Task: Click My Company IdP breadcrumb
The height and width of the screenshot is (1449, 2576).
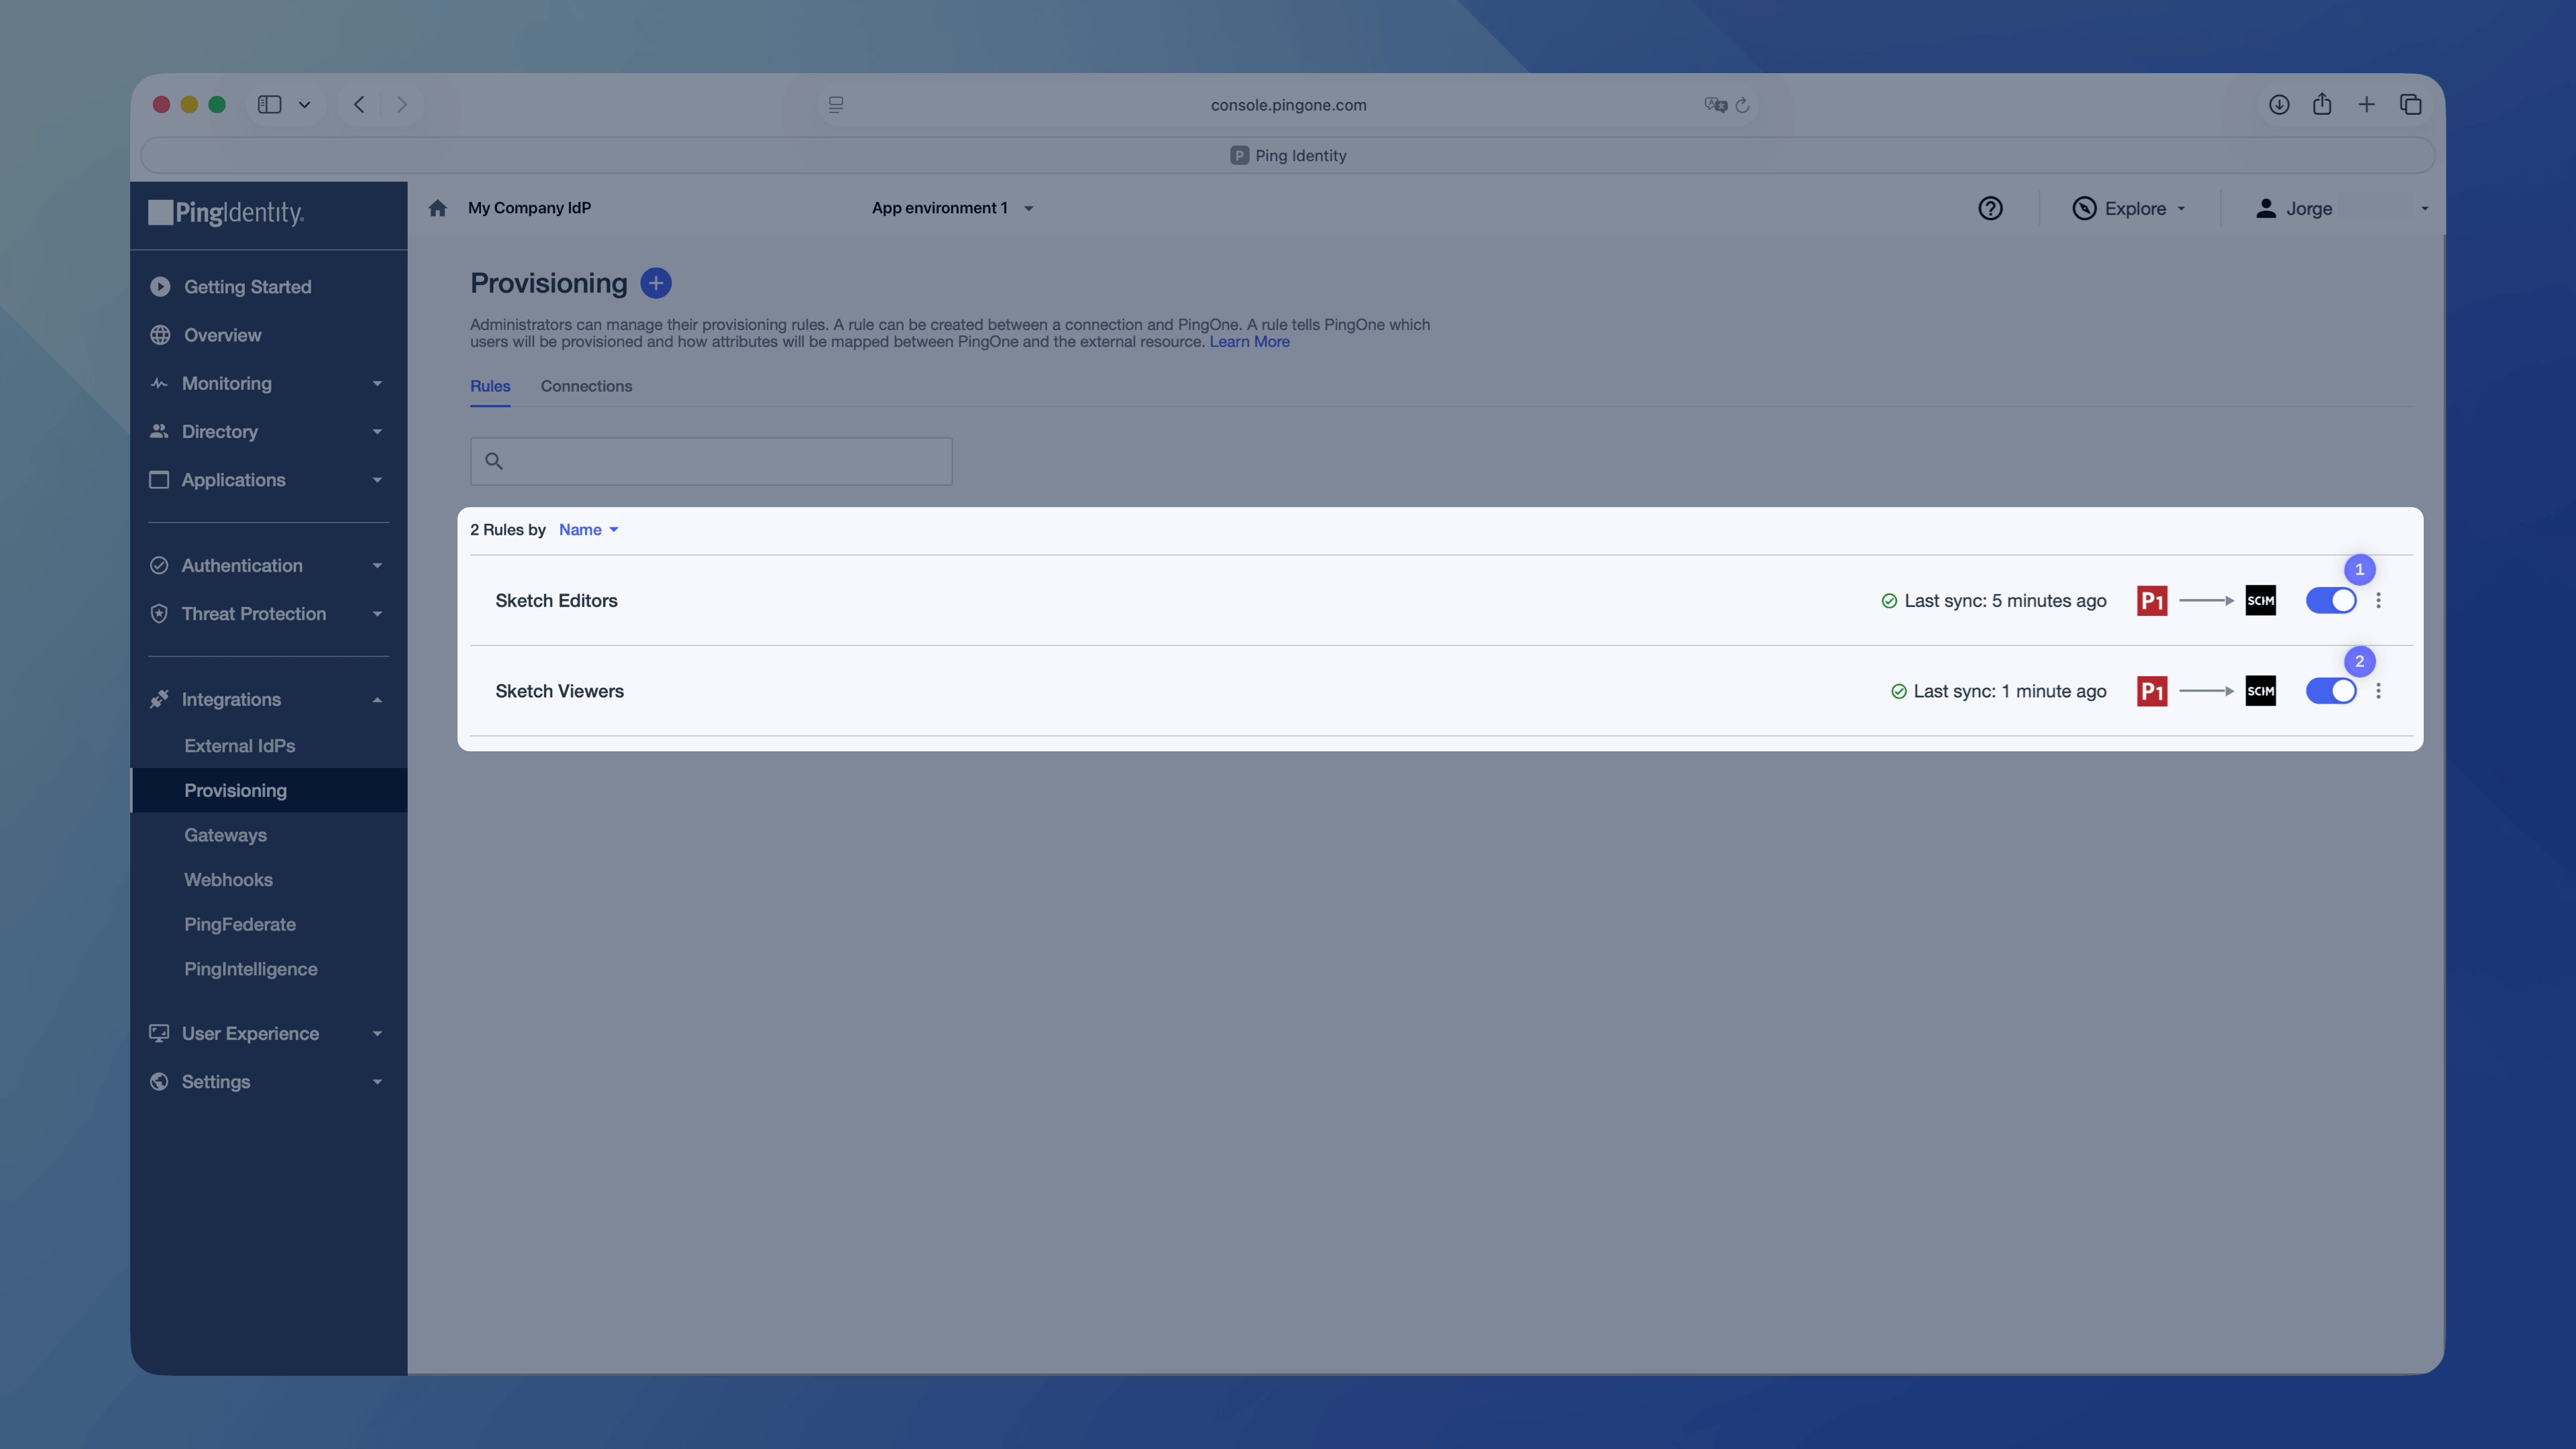Action: click(529, 208)
